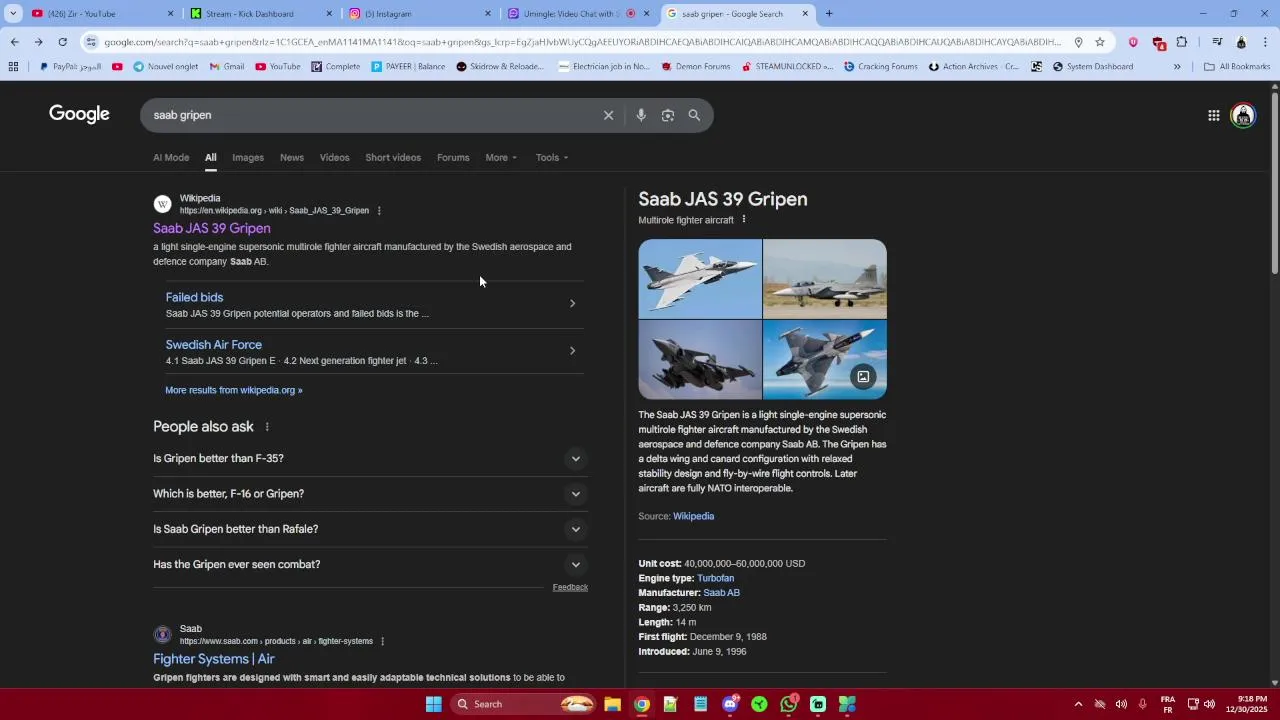Send Feedback on People also ask
The image size is (1280, 720).
[x=570, y=587]
